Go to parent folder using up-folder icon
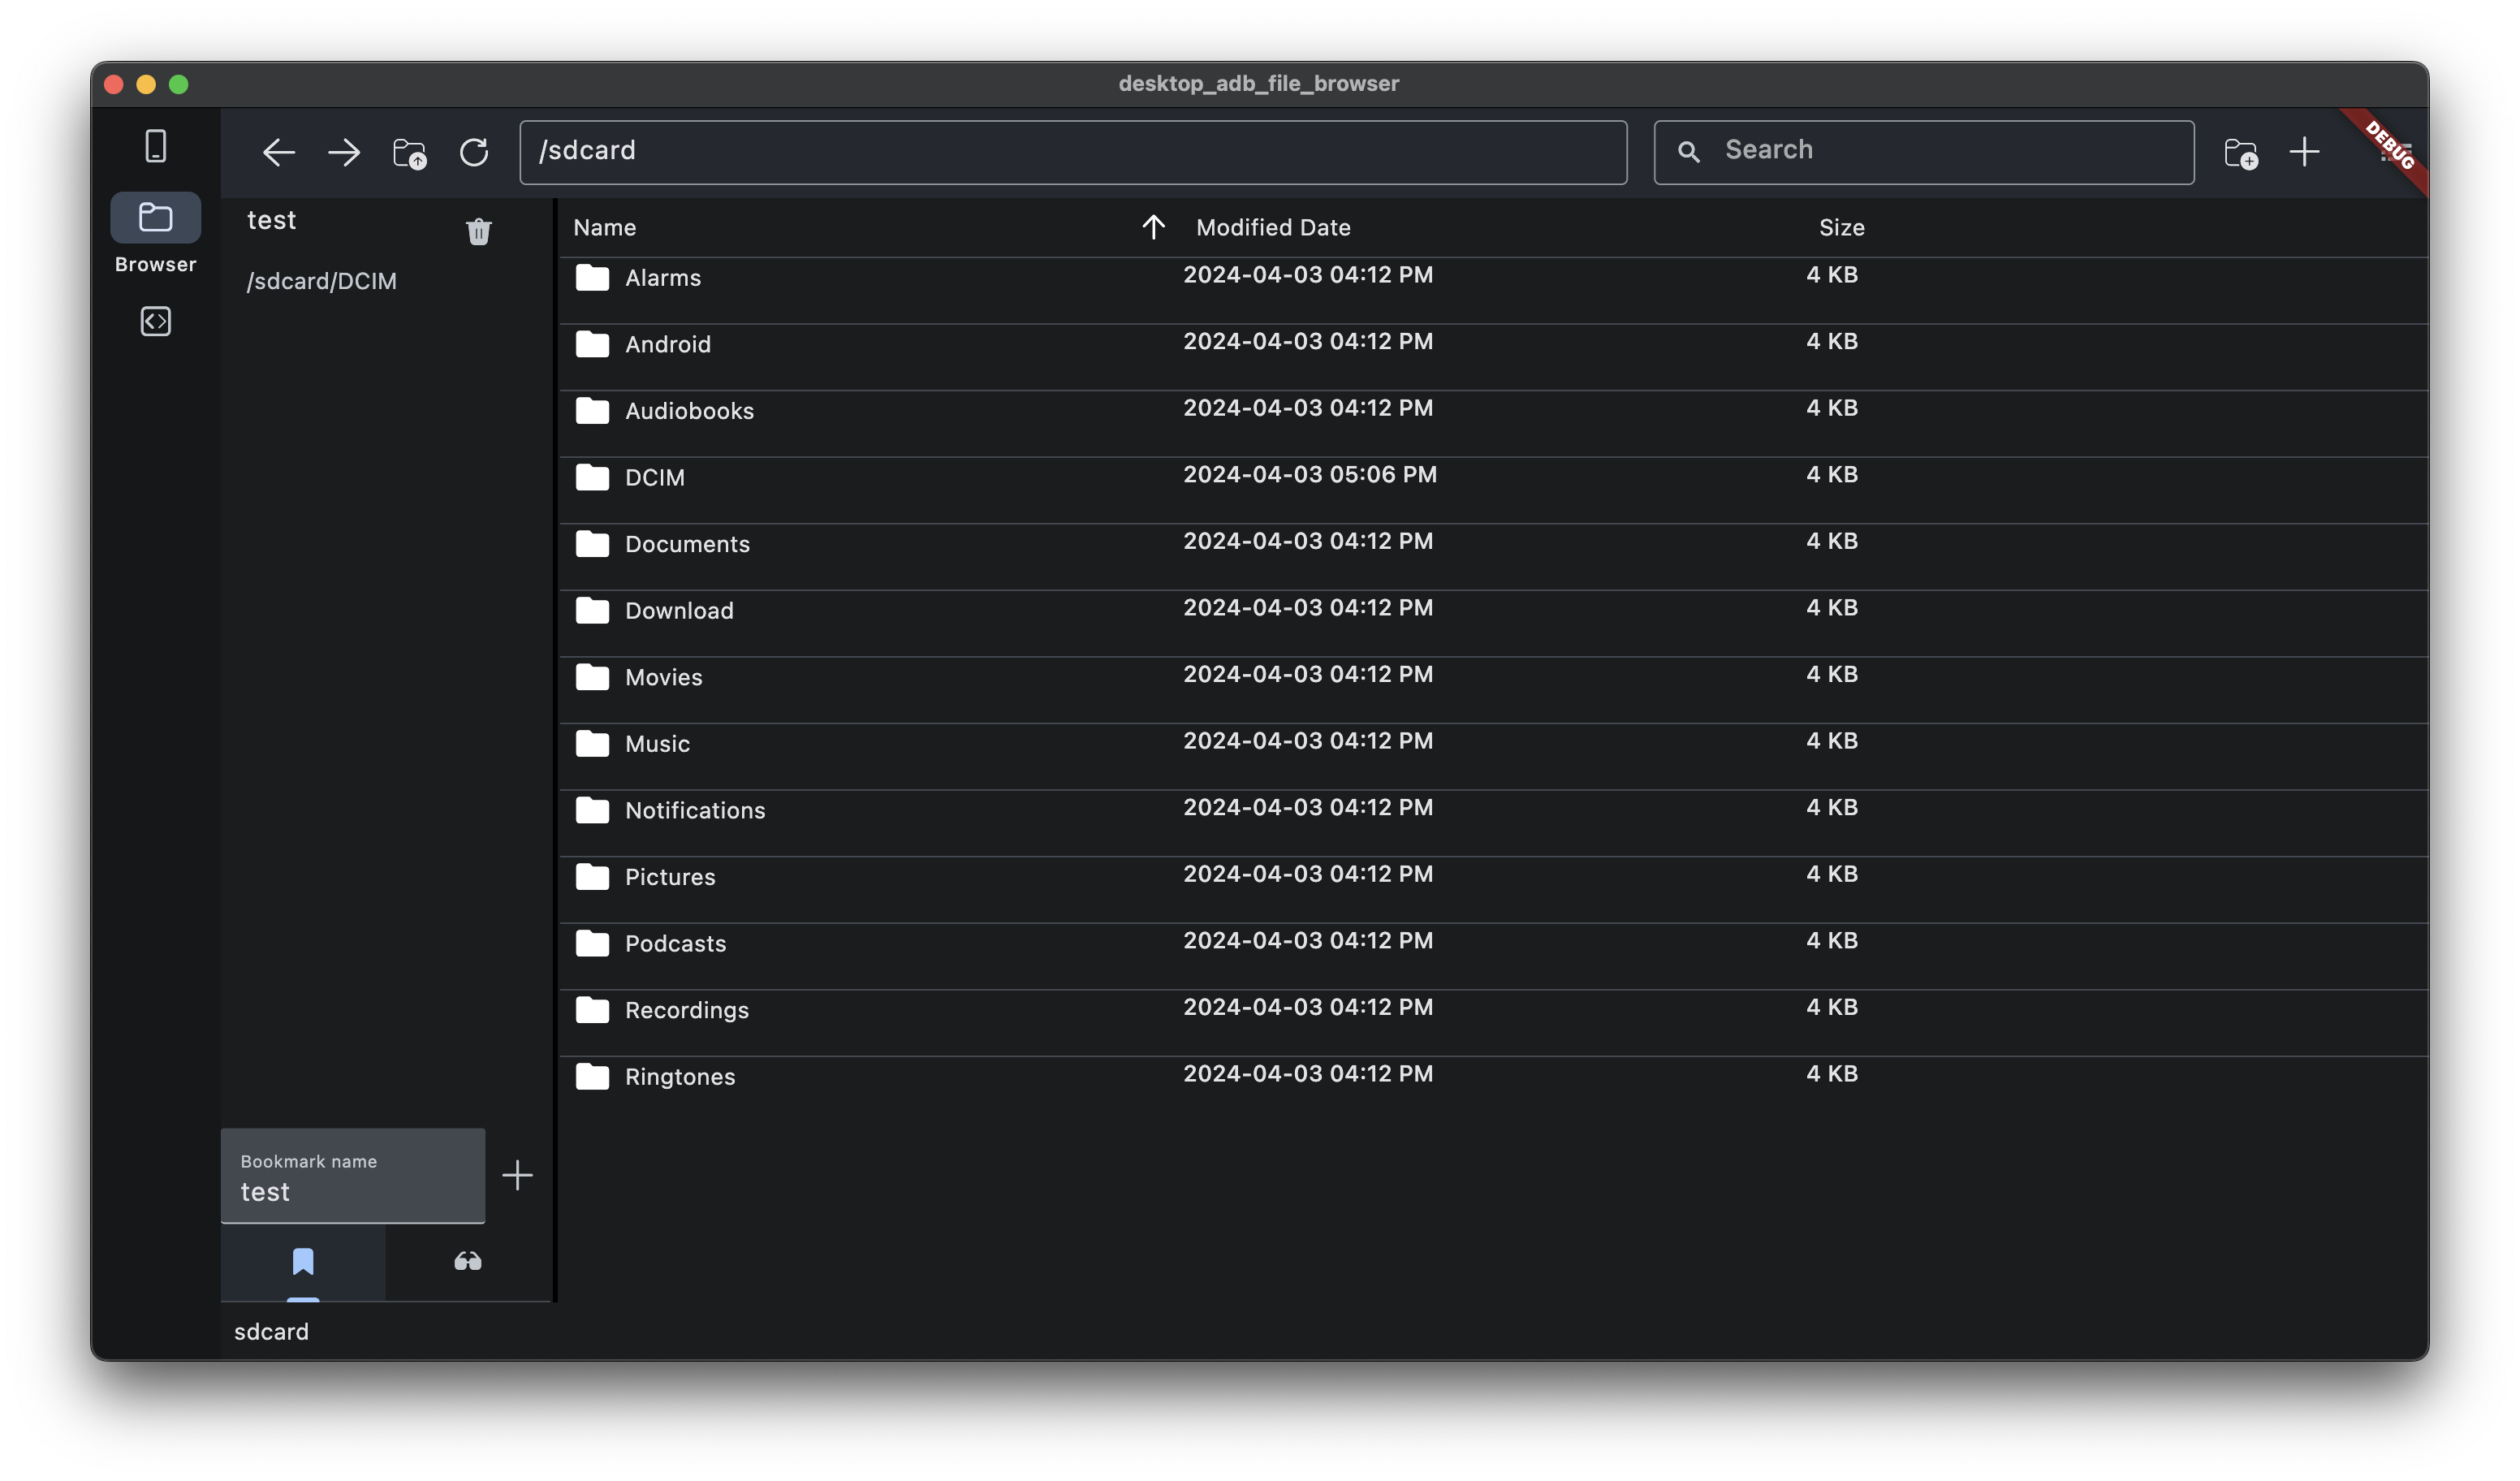The image size is (2520, 1481). click(x=409, y=153)
